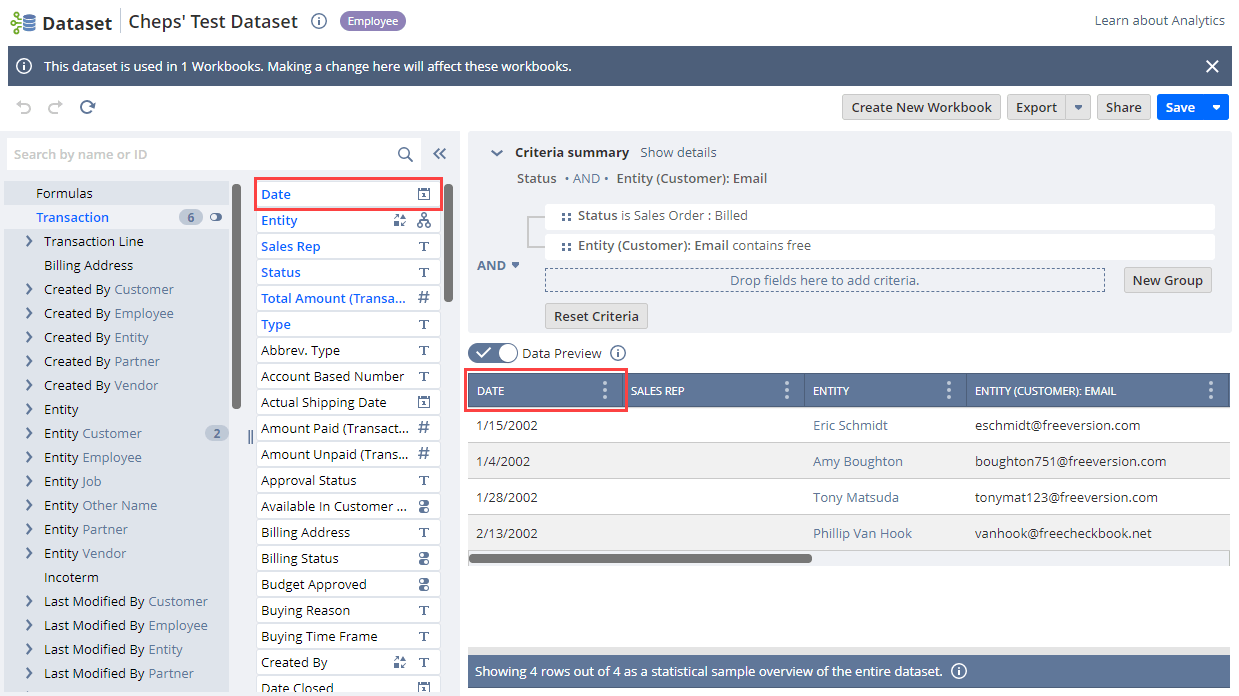
Task: Open the Export dropdown arrow
Action: tap(1078, 107)
